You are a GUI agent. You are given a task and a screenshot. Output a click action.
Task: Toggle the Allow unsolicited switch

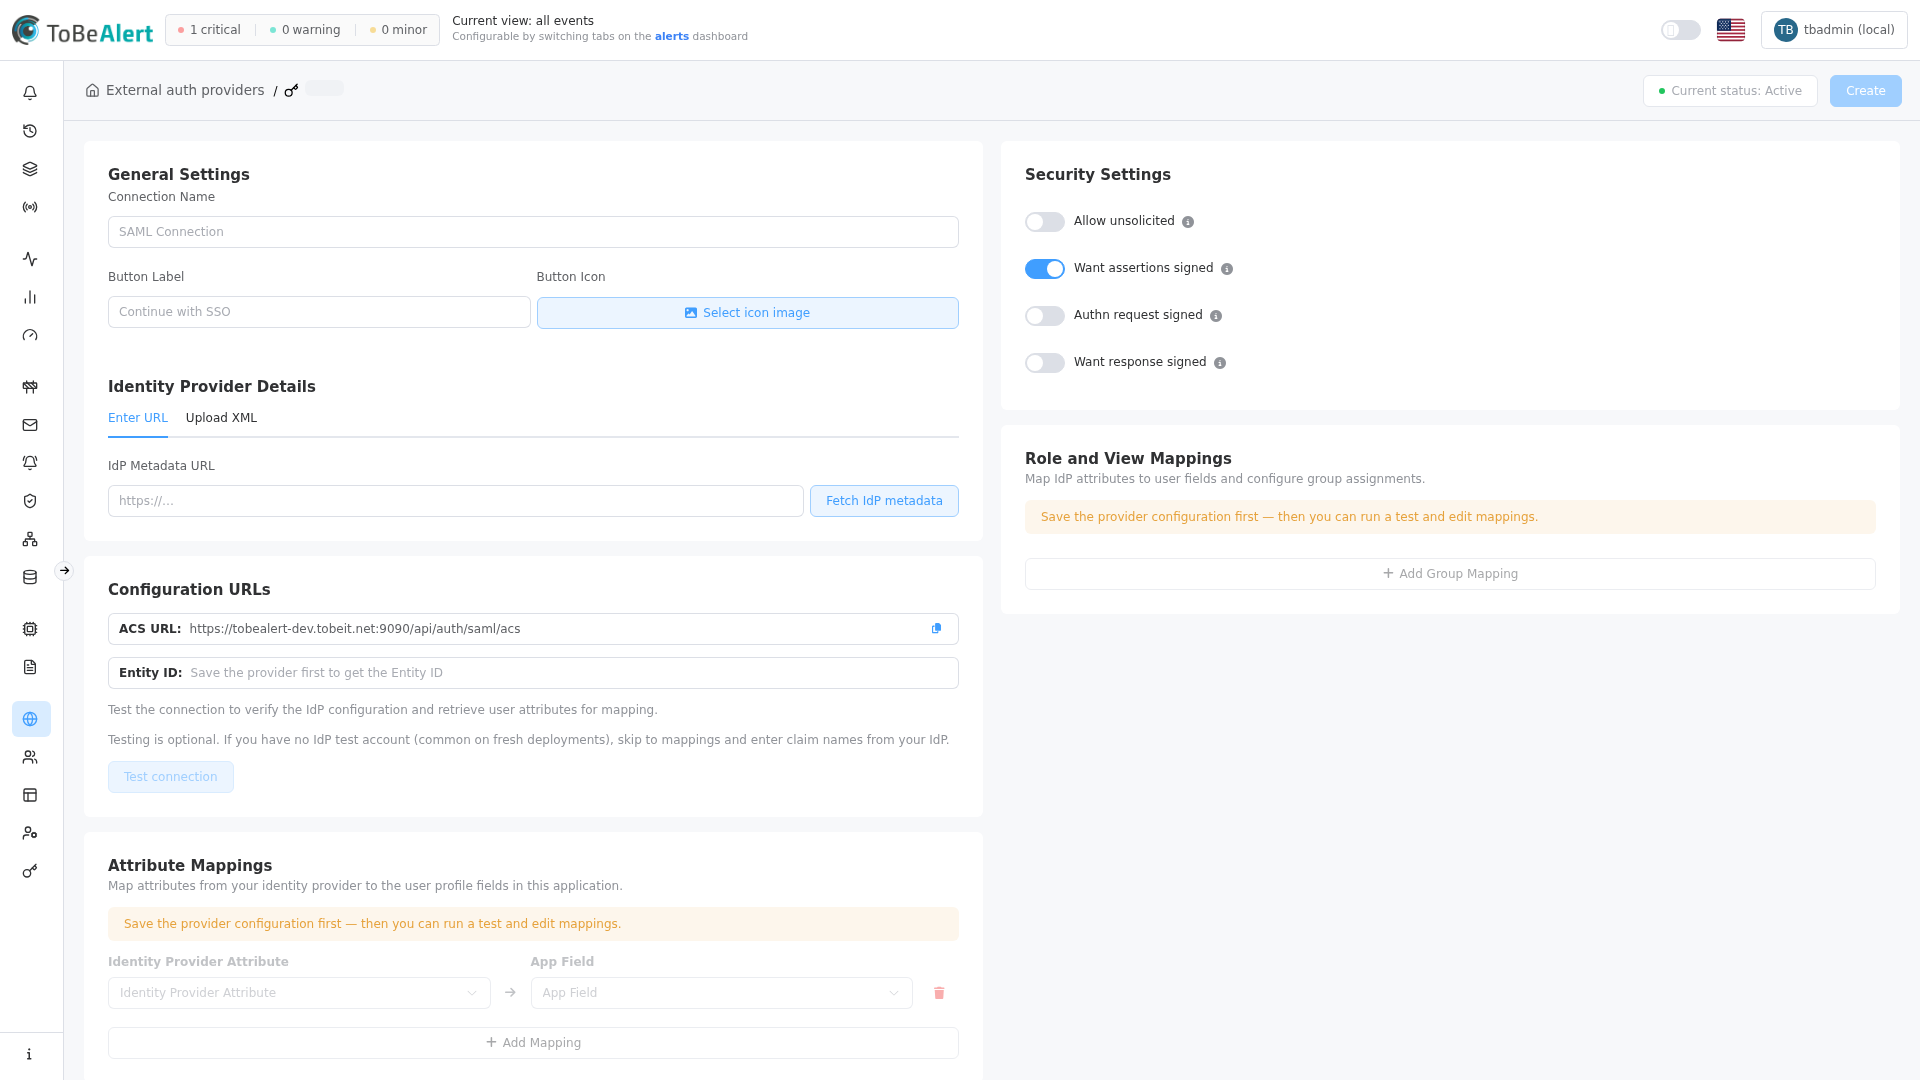tap(1045, 222)
